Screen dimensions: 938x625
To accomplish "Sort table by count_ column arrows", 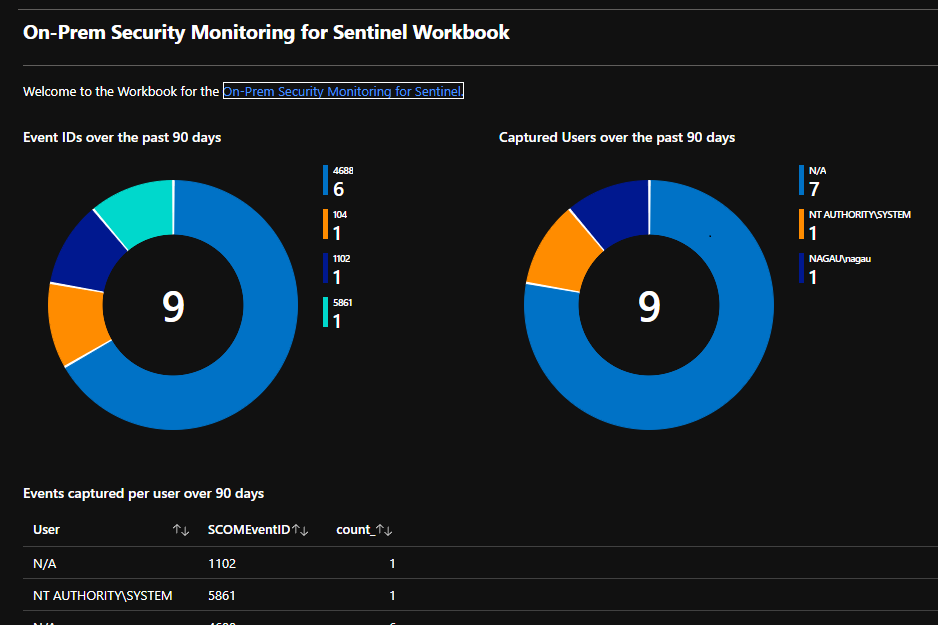I will pos(384,530).
